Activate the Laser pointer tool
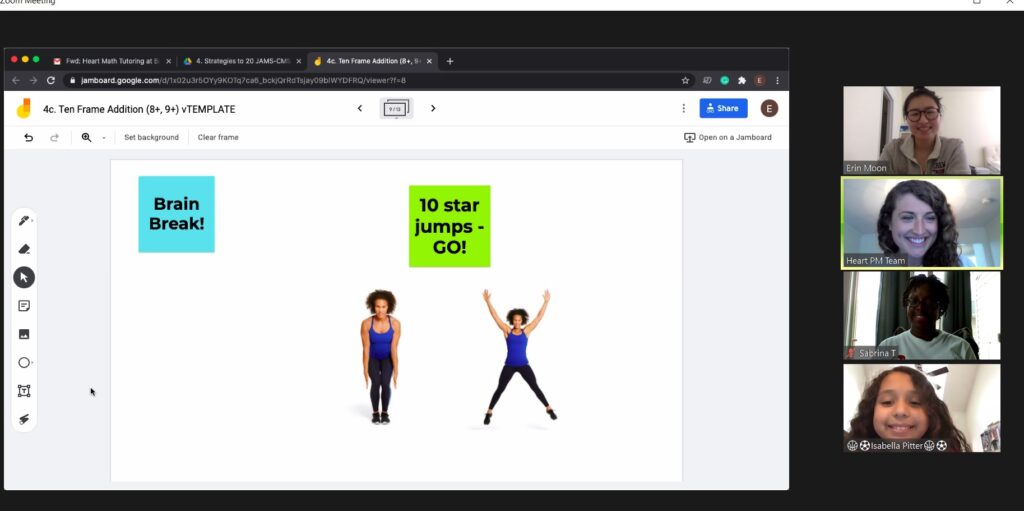1024x511 pixels. pos(24,419)
